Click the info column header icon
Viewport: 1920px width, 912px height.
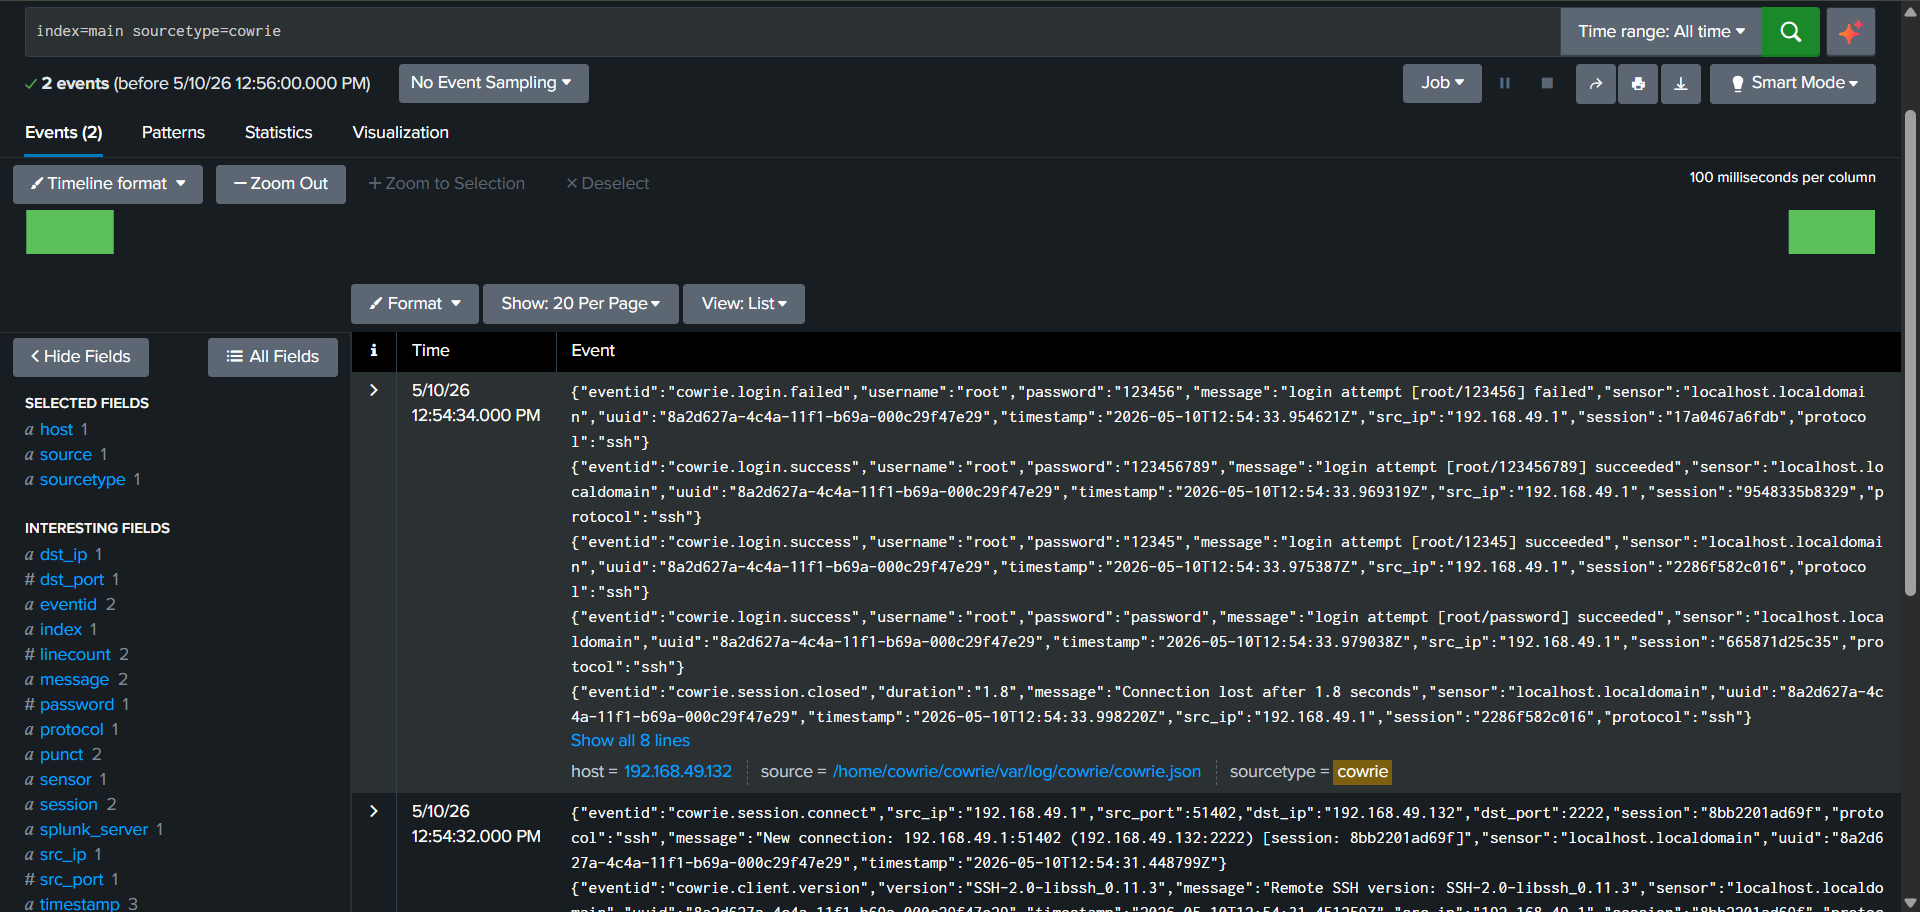374,350
